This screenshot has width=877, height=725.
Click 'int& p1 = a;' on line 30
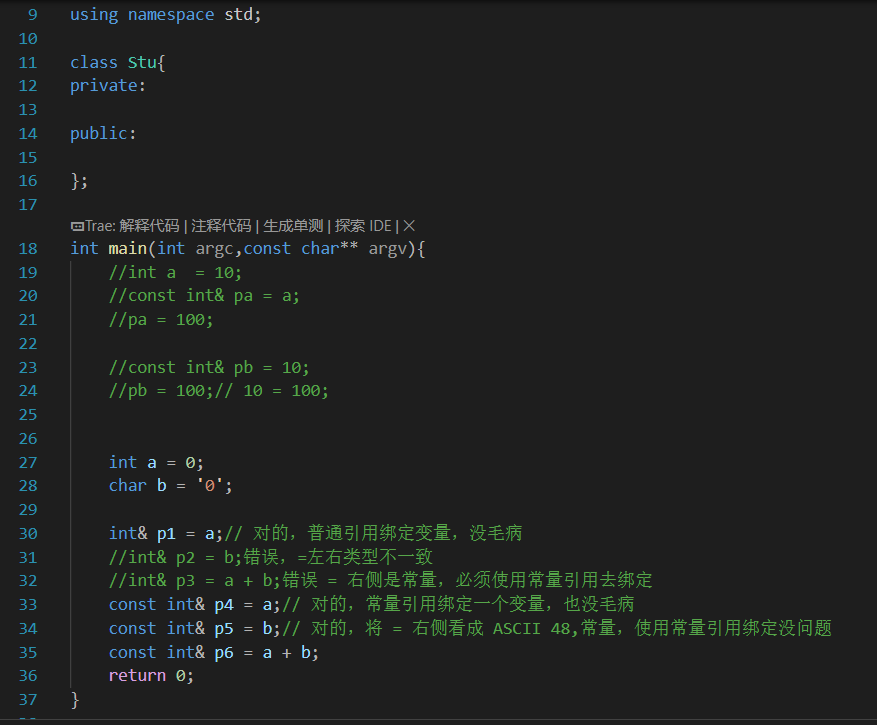tap(166, 534)
